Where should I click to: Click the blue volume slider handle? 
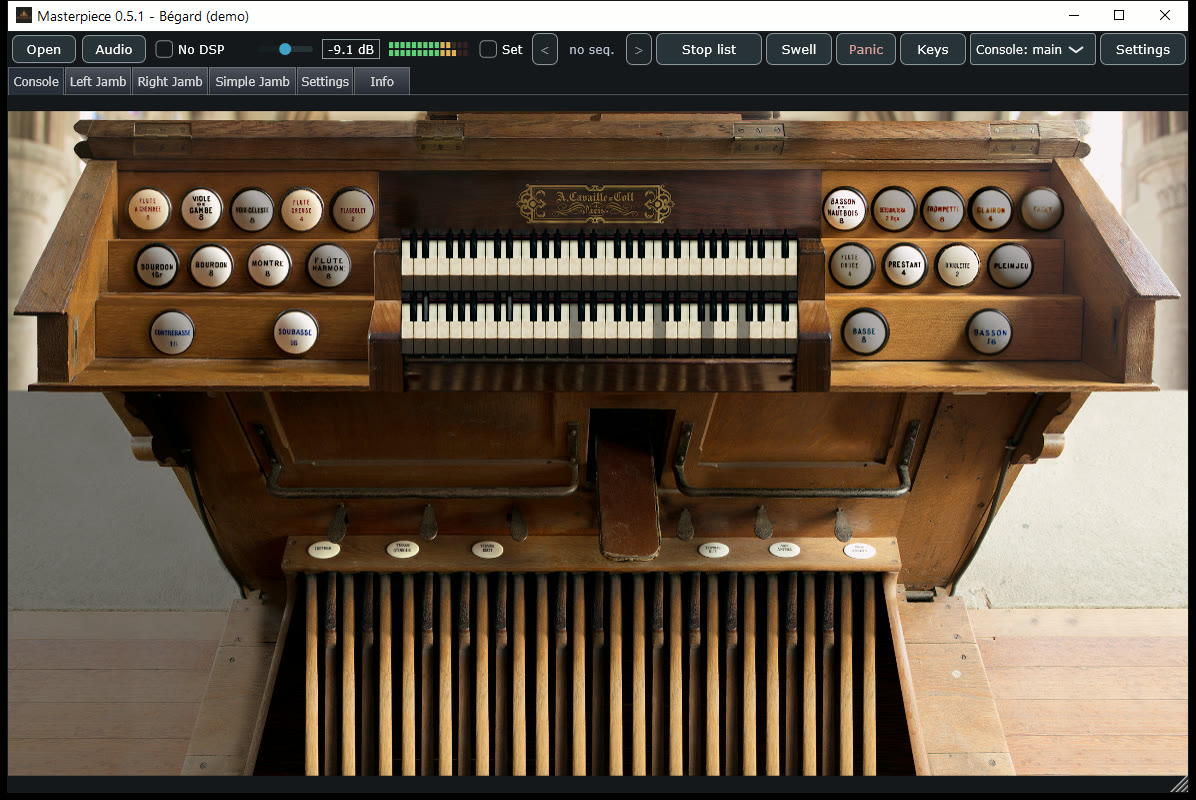pos(285,49)
